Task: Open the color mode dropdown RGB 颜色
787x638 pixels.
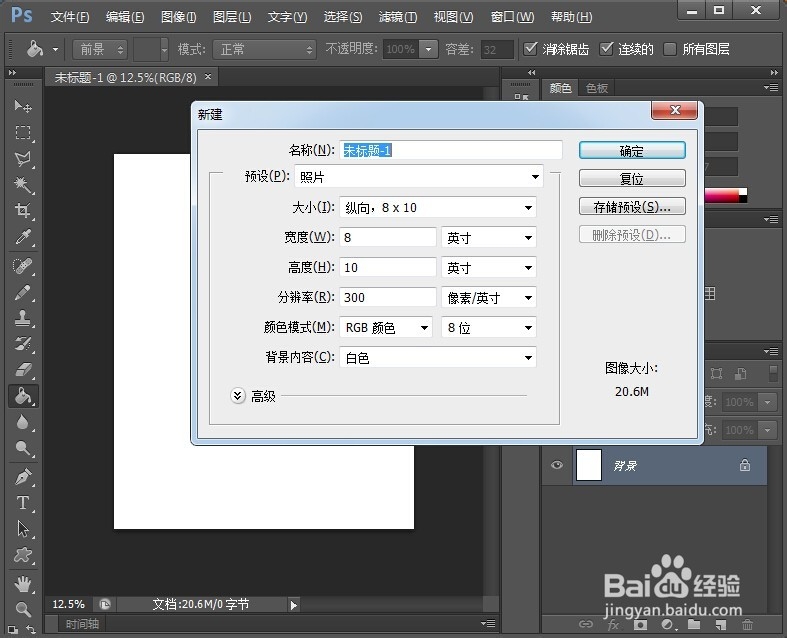Action: pos(386,328)
